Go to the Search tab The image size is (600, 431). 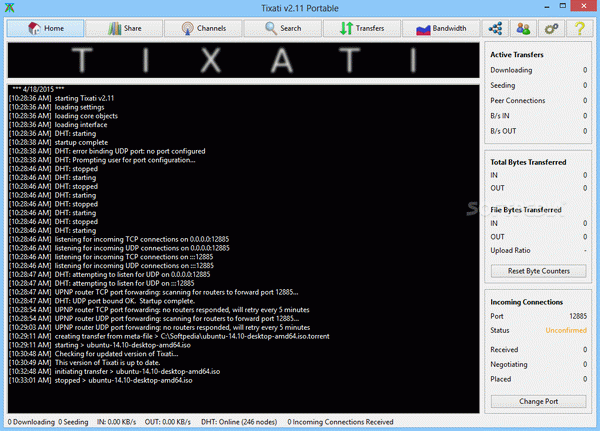(283, 28)
